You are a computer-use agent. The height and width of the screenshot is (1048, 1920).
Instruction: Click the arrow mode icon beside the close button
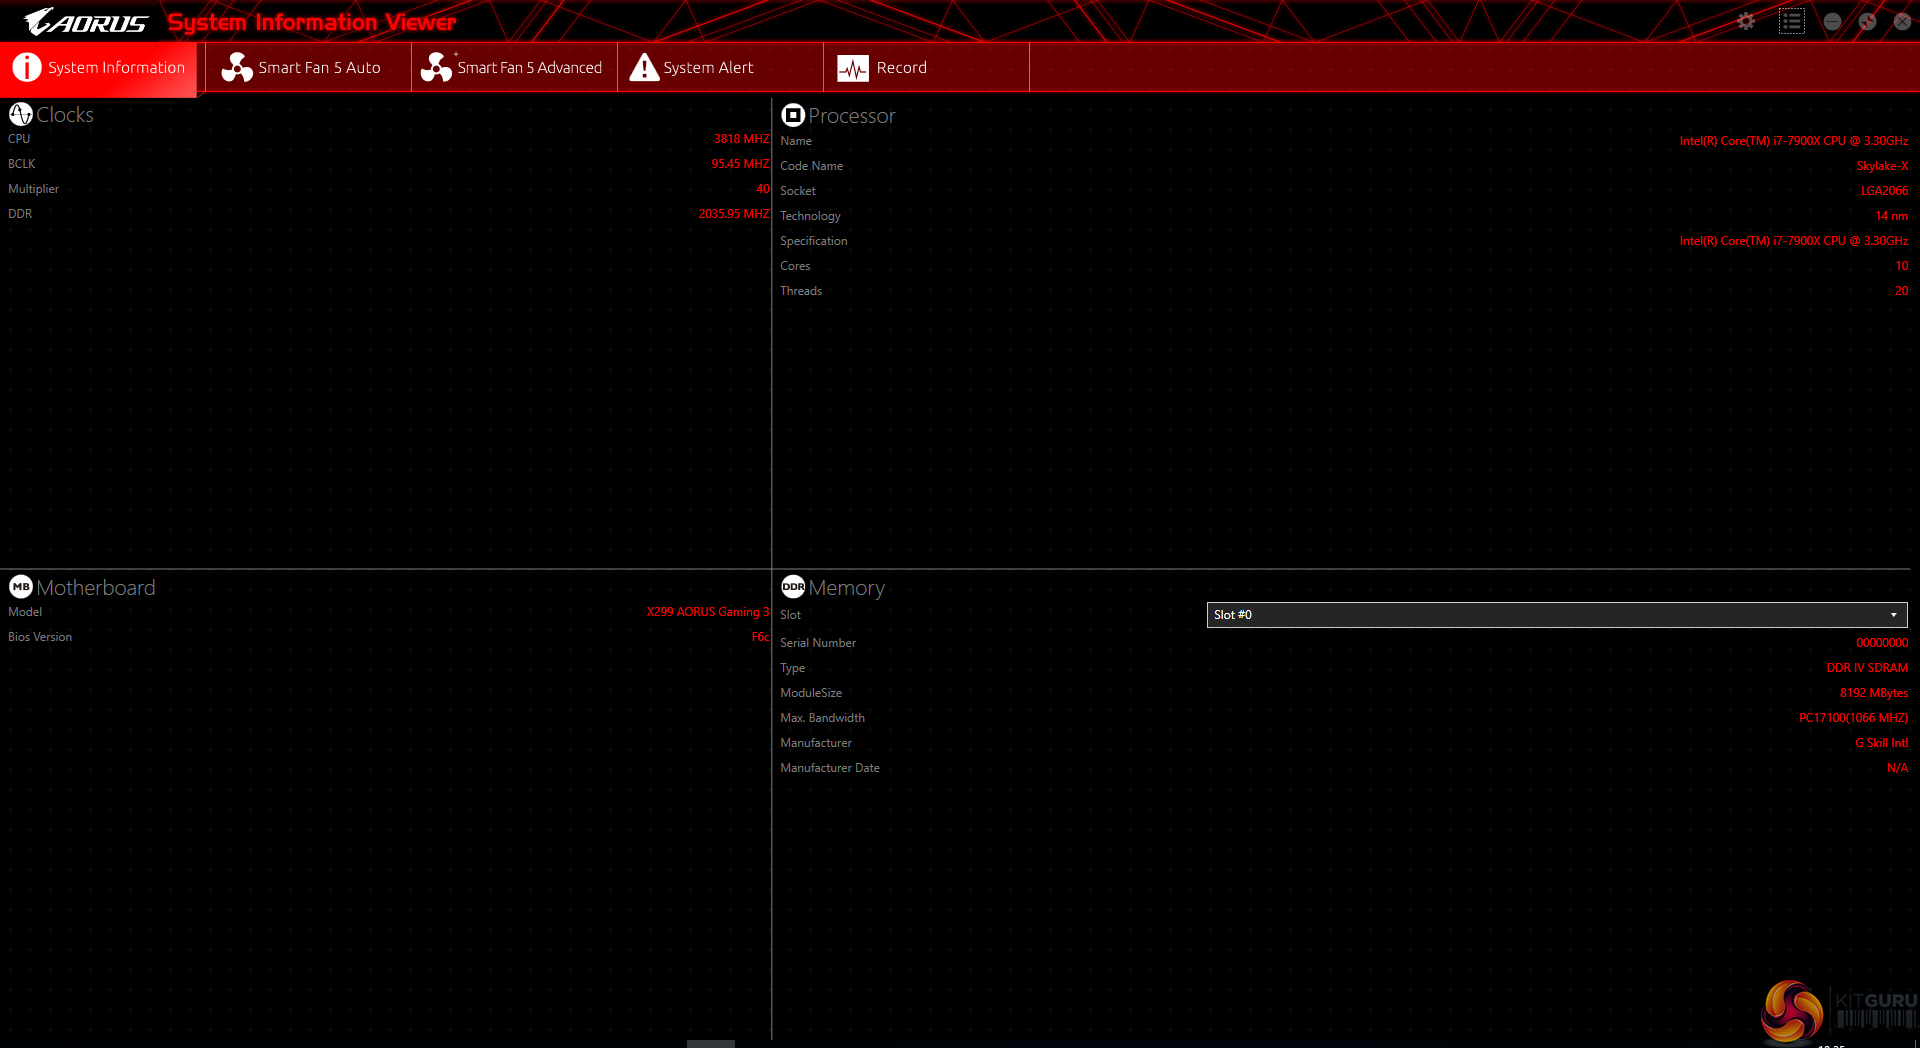click(1867, 21)
